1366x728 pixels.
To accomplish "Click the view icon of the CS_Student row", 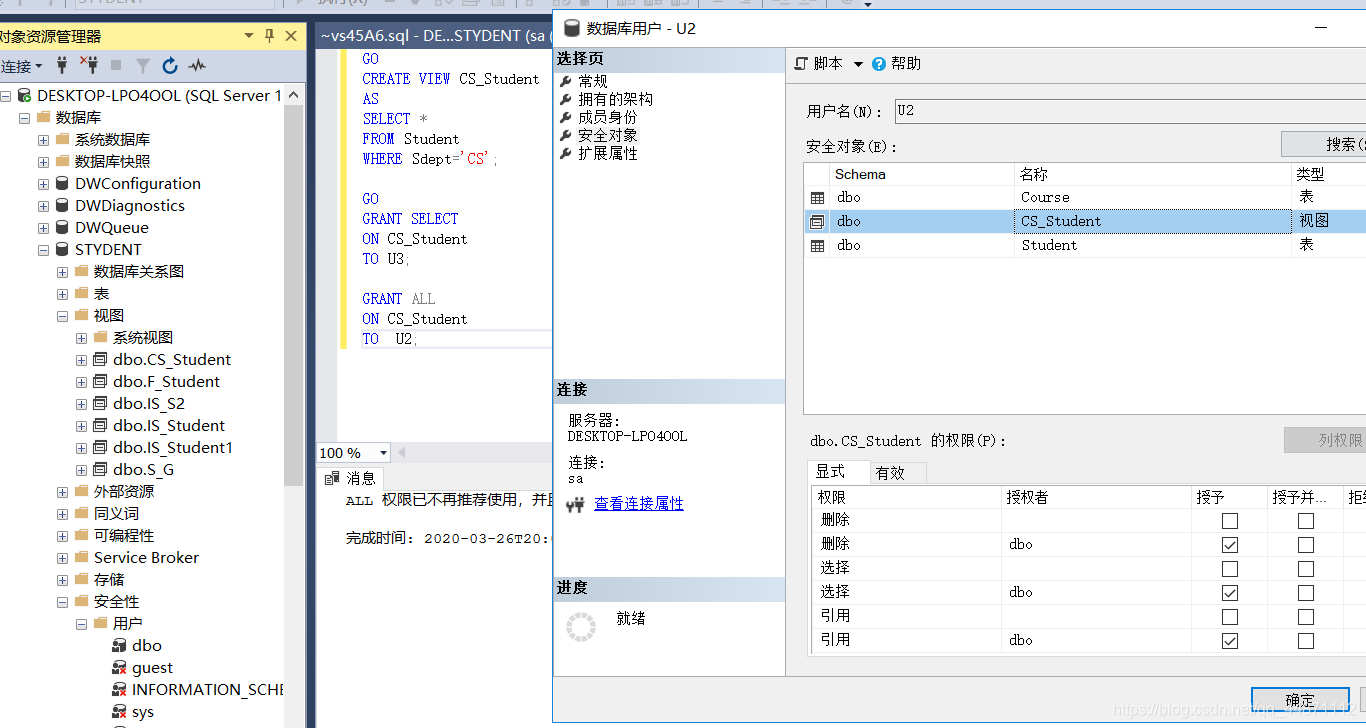I will pos(817,222).
